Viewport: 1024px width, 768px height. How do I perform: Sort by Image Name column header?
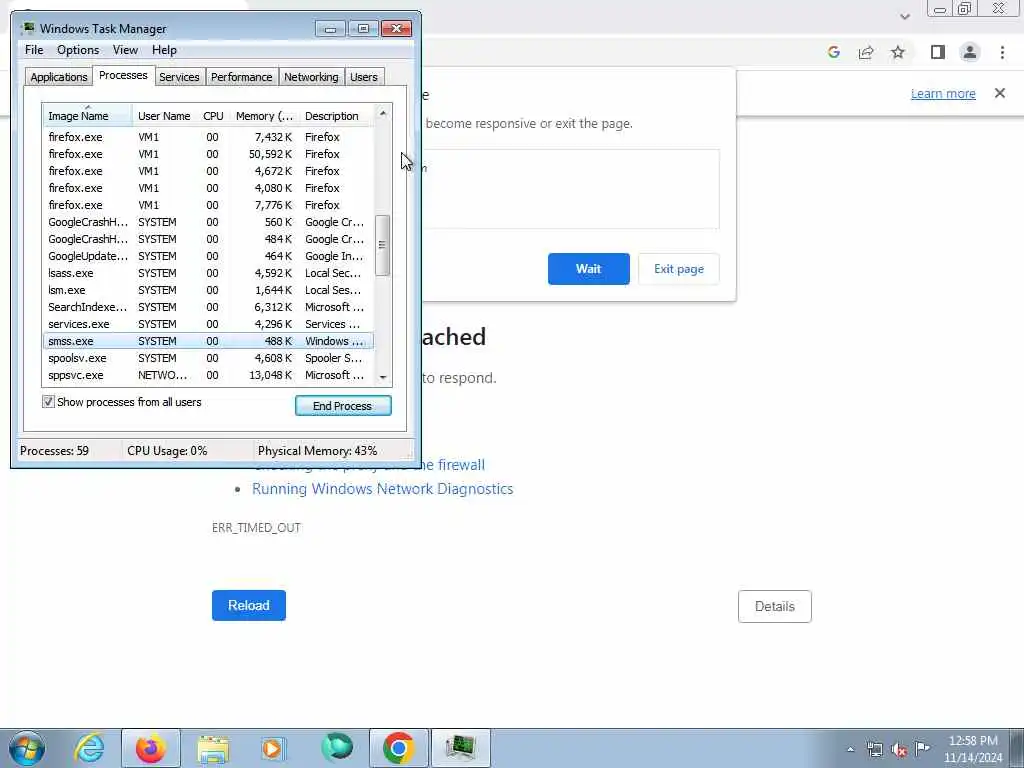point(87,116)
